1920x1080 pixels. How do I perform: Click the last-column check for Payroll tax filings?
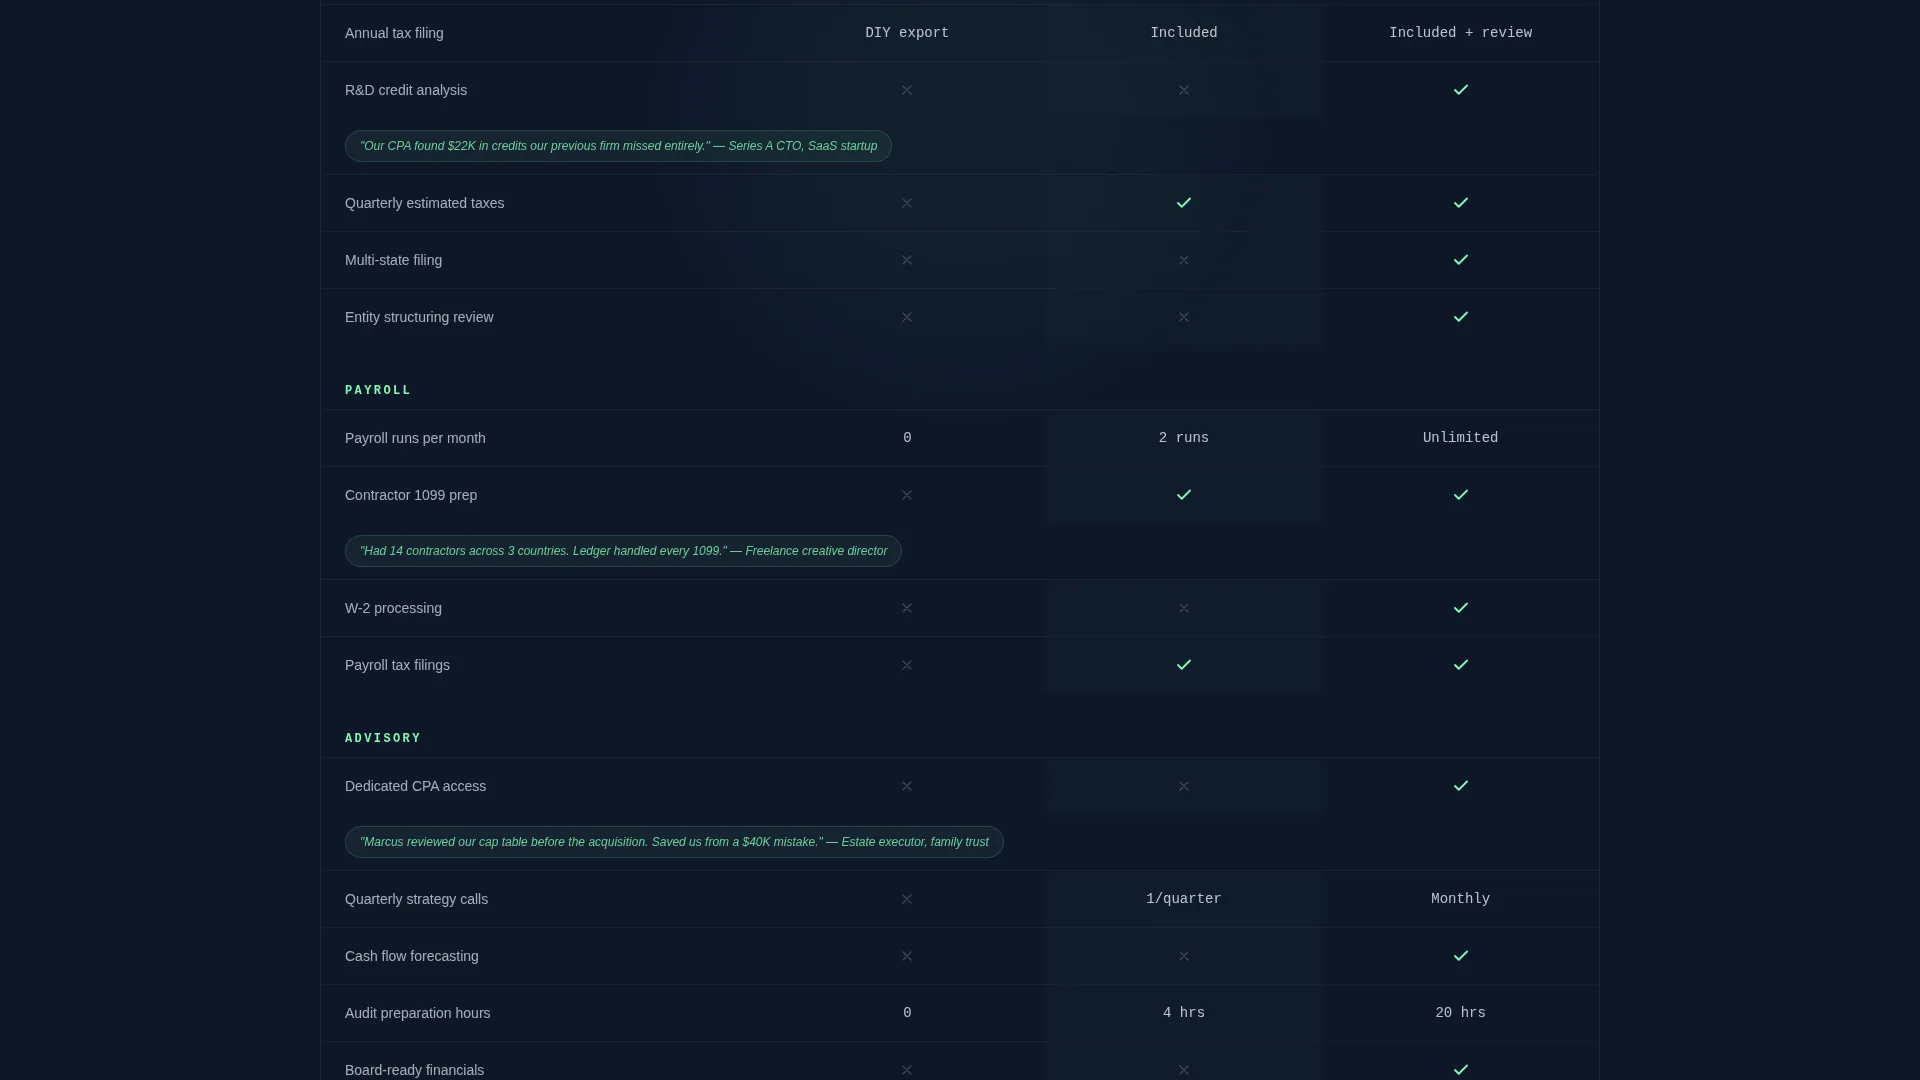click(x=1460, y=665)
